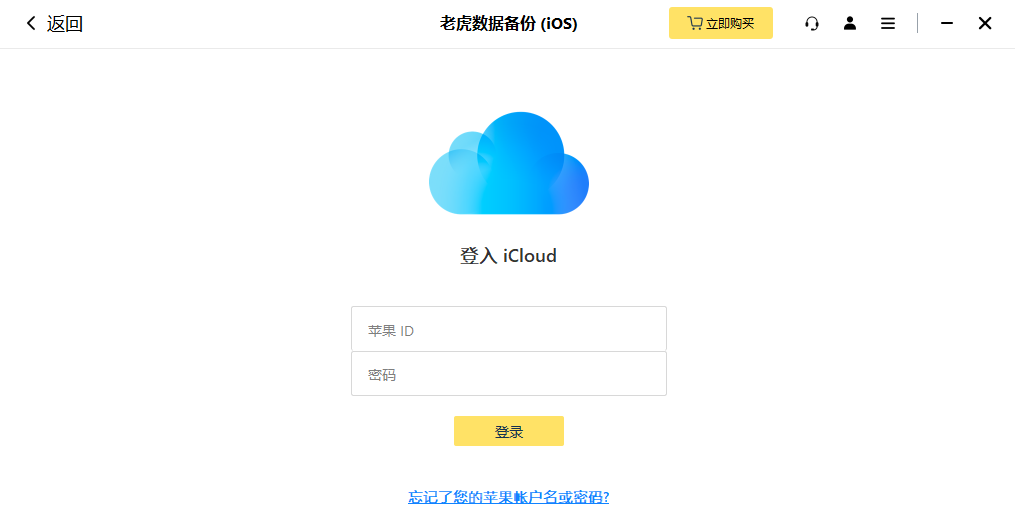Click the 密码 placeholder text

click(x=382, y=375)
